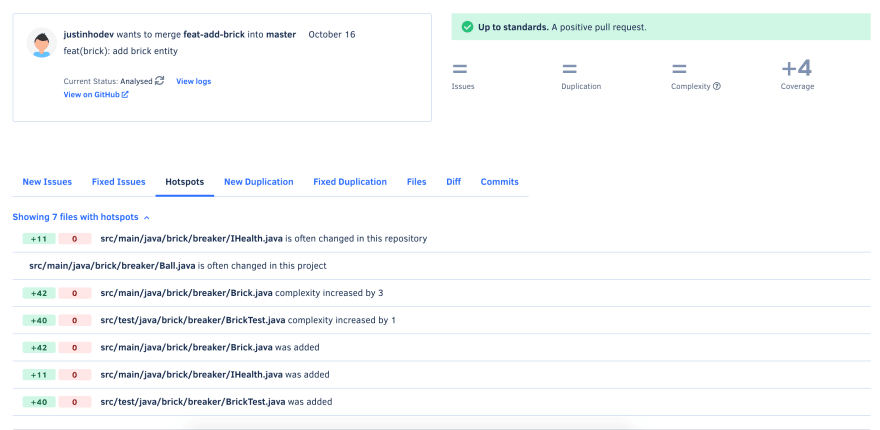The height and width of the screenshot is (430, 880).
Task: Click the Current Status: Analysed label
Action: click(108, 81)
